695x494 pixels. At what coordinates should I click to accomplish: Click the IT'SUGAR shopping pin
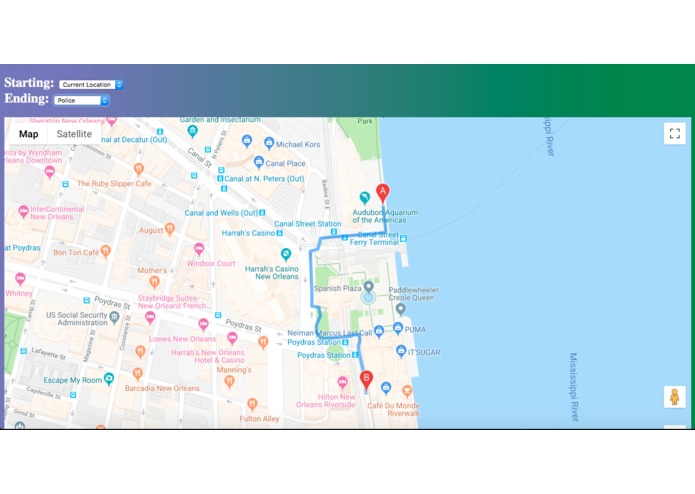(x=401, y=351)
